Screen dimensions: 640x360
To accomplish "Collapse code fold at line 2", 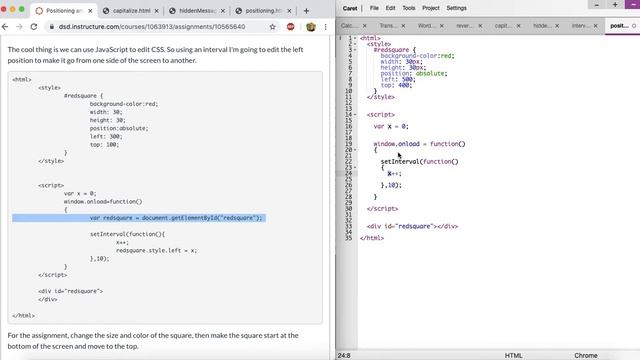I will tap(355, 44).
